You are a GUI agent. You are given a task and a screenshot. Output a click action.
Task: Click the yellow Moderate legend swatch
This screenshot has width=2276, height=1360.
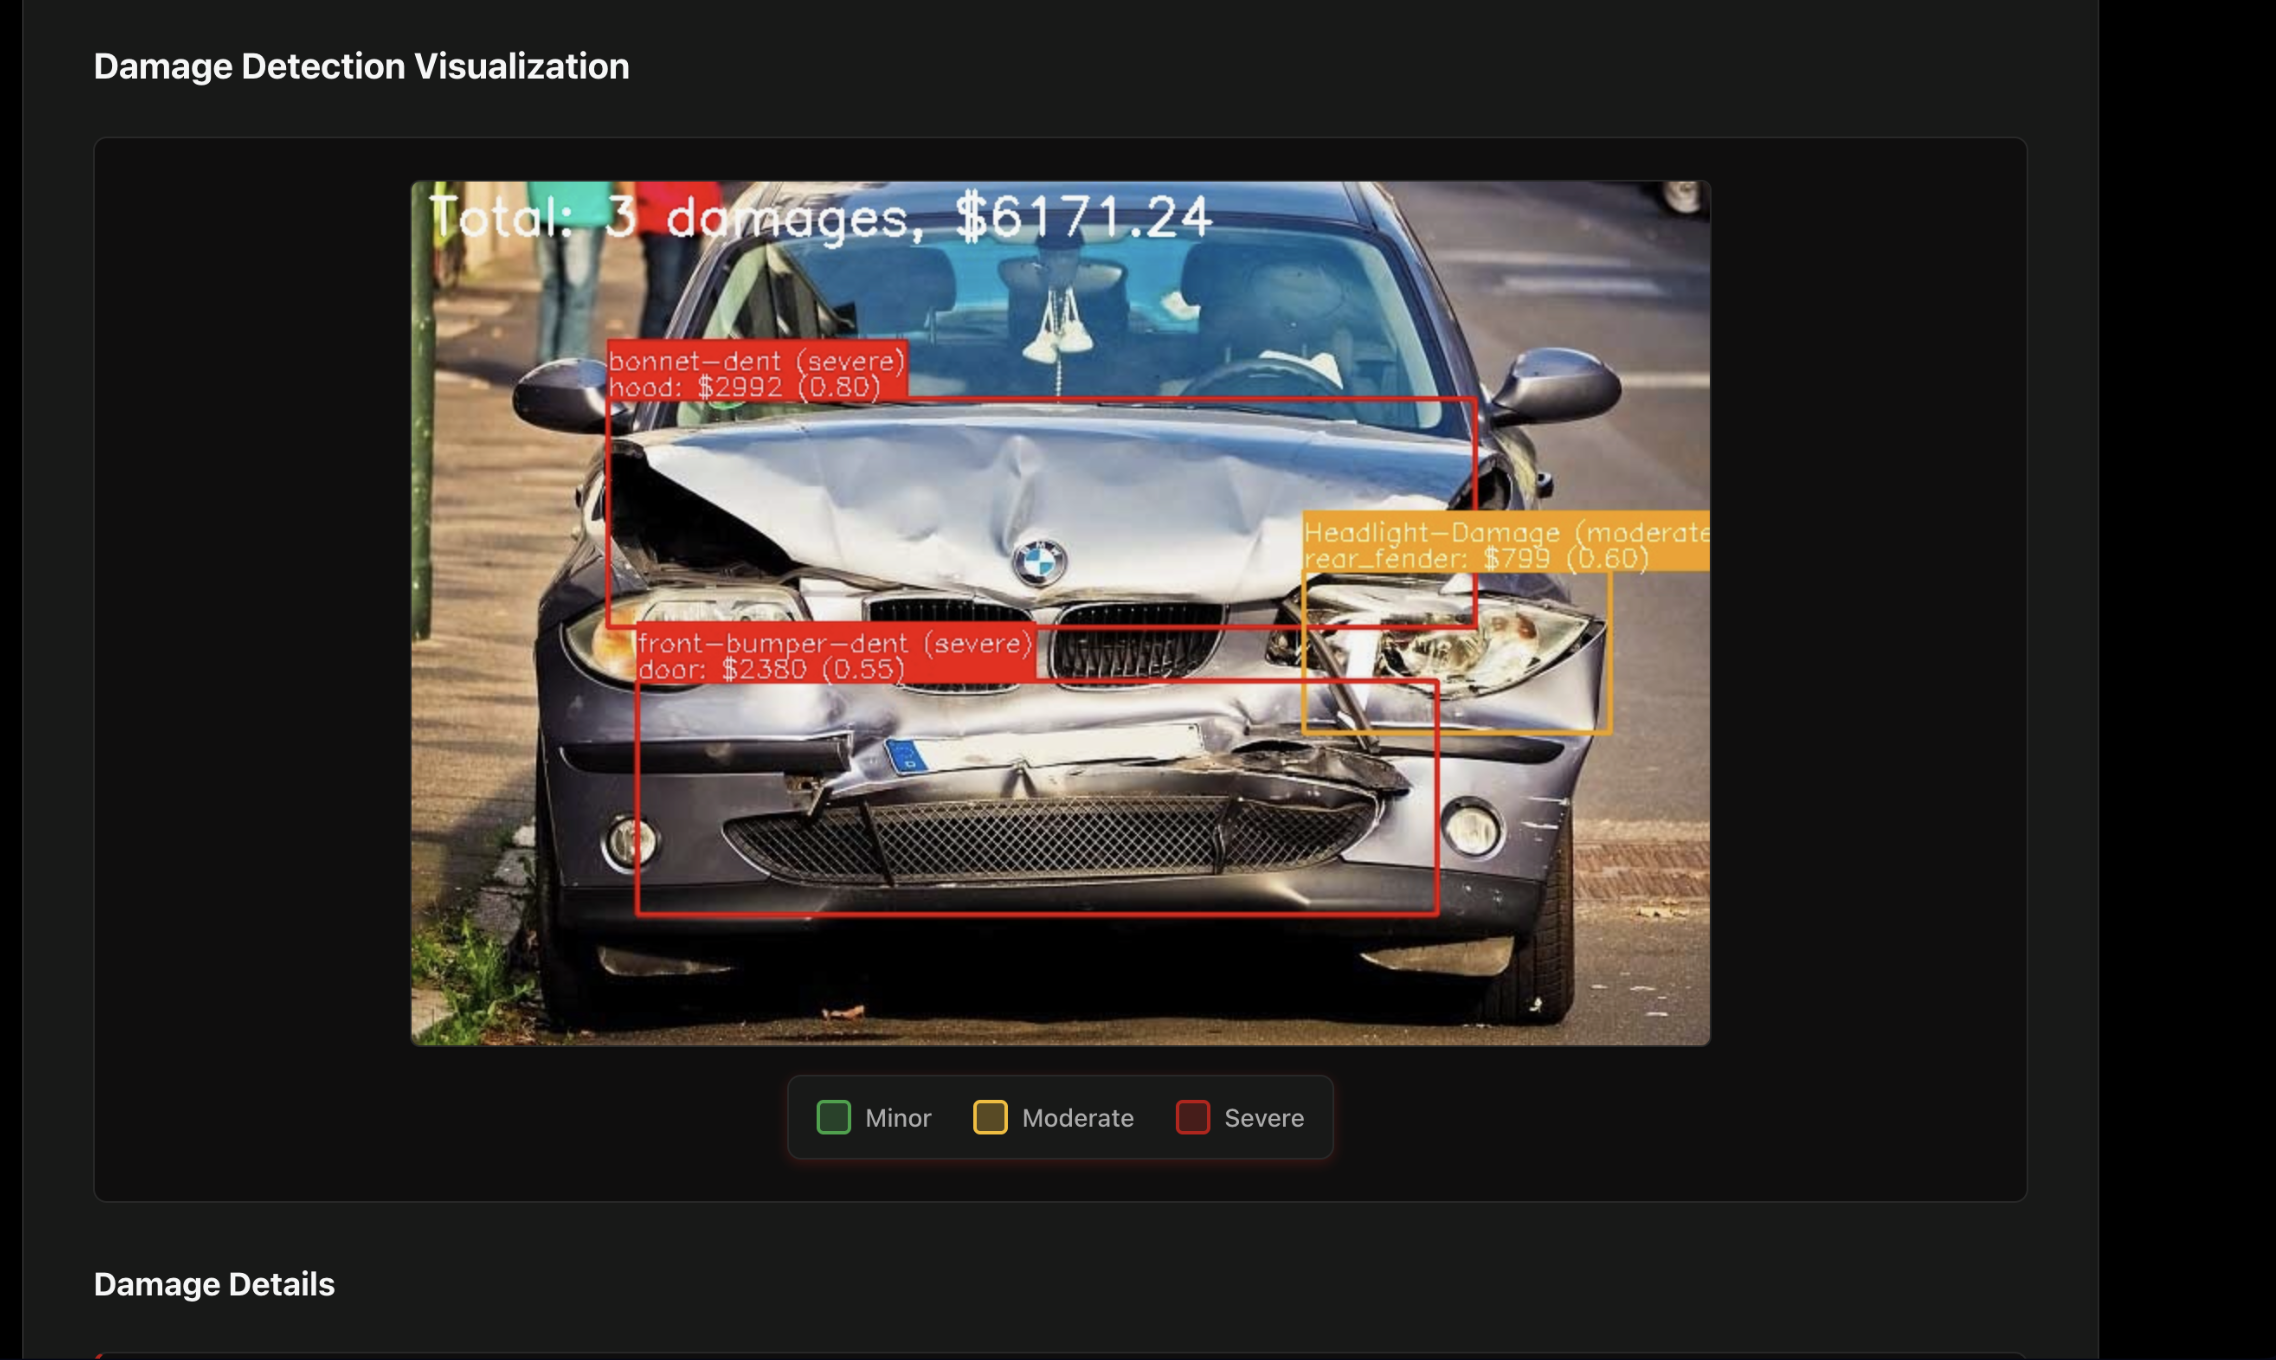pos(990,1117)
